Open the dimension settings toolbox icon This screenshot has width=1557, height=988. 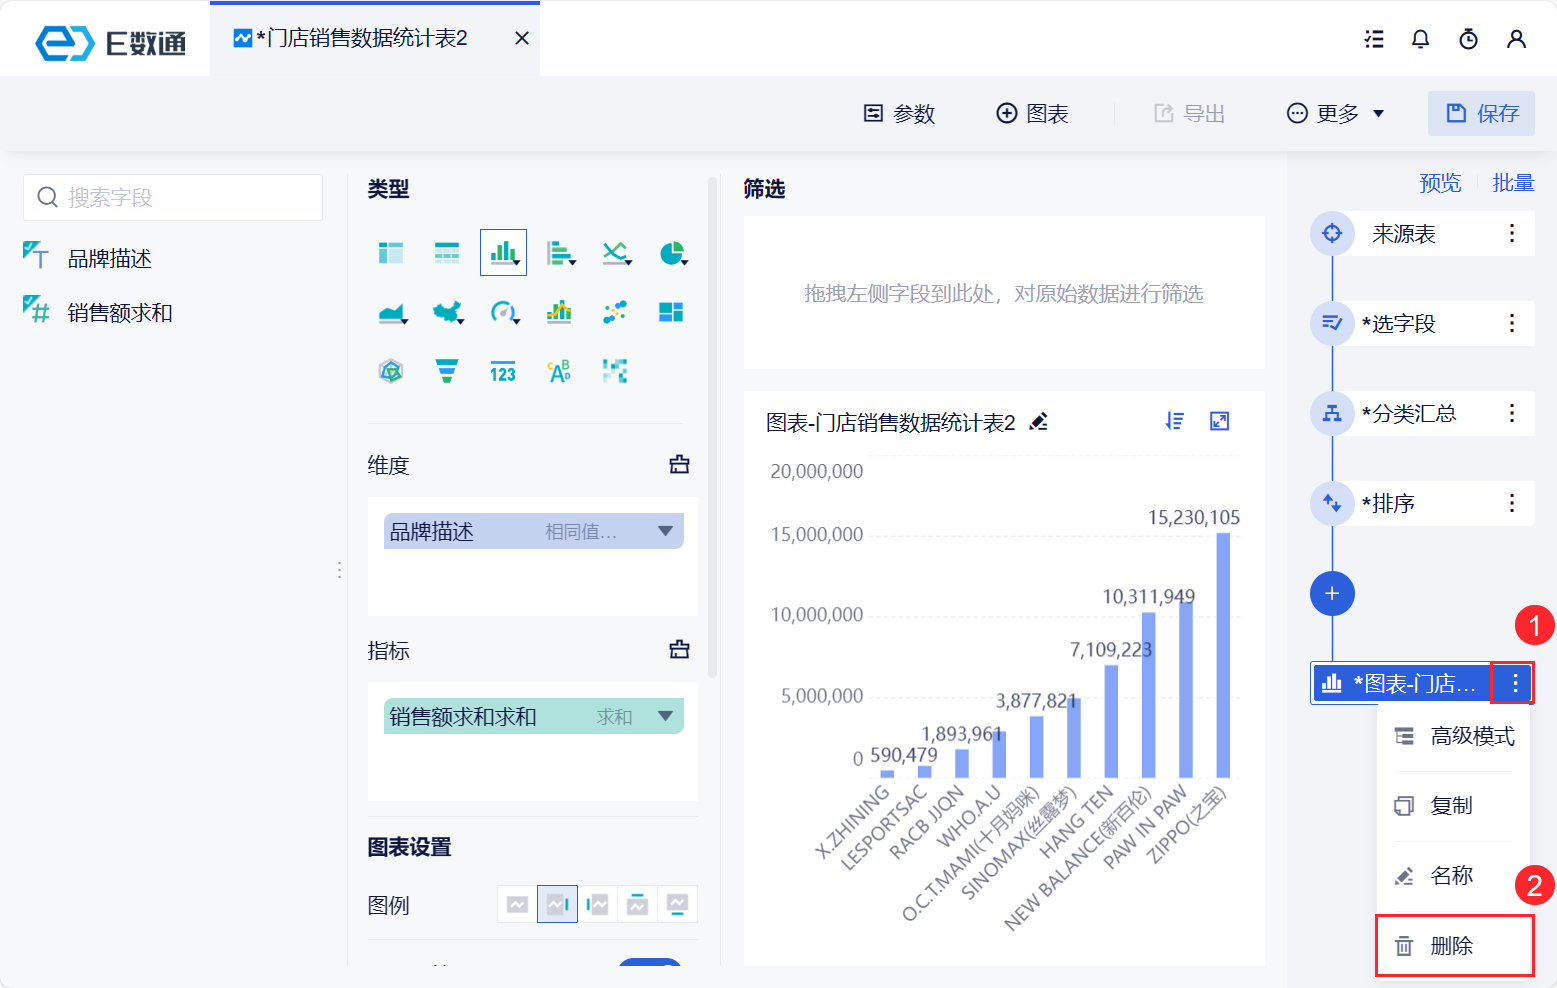click(680, 464)
